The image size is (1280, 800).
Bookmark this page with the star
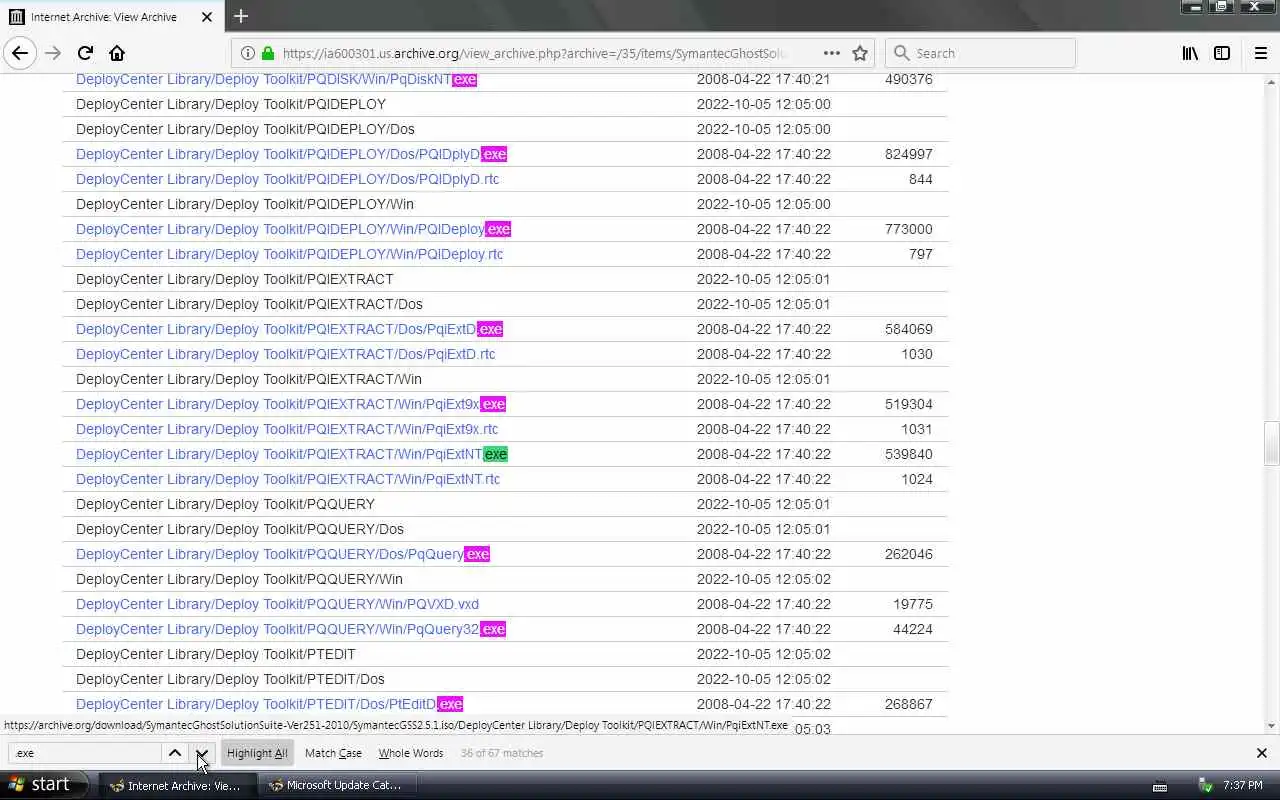pyautogui.click(x=860, y=53)
